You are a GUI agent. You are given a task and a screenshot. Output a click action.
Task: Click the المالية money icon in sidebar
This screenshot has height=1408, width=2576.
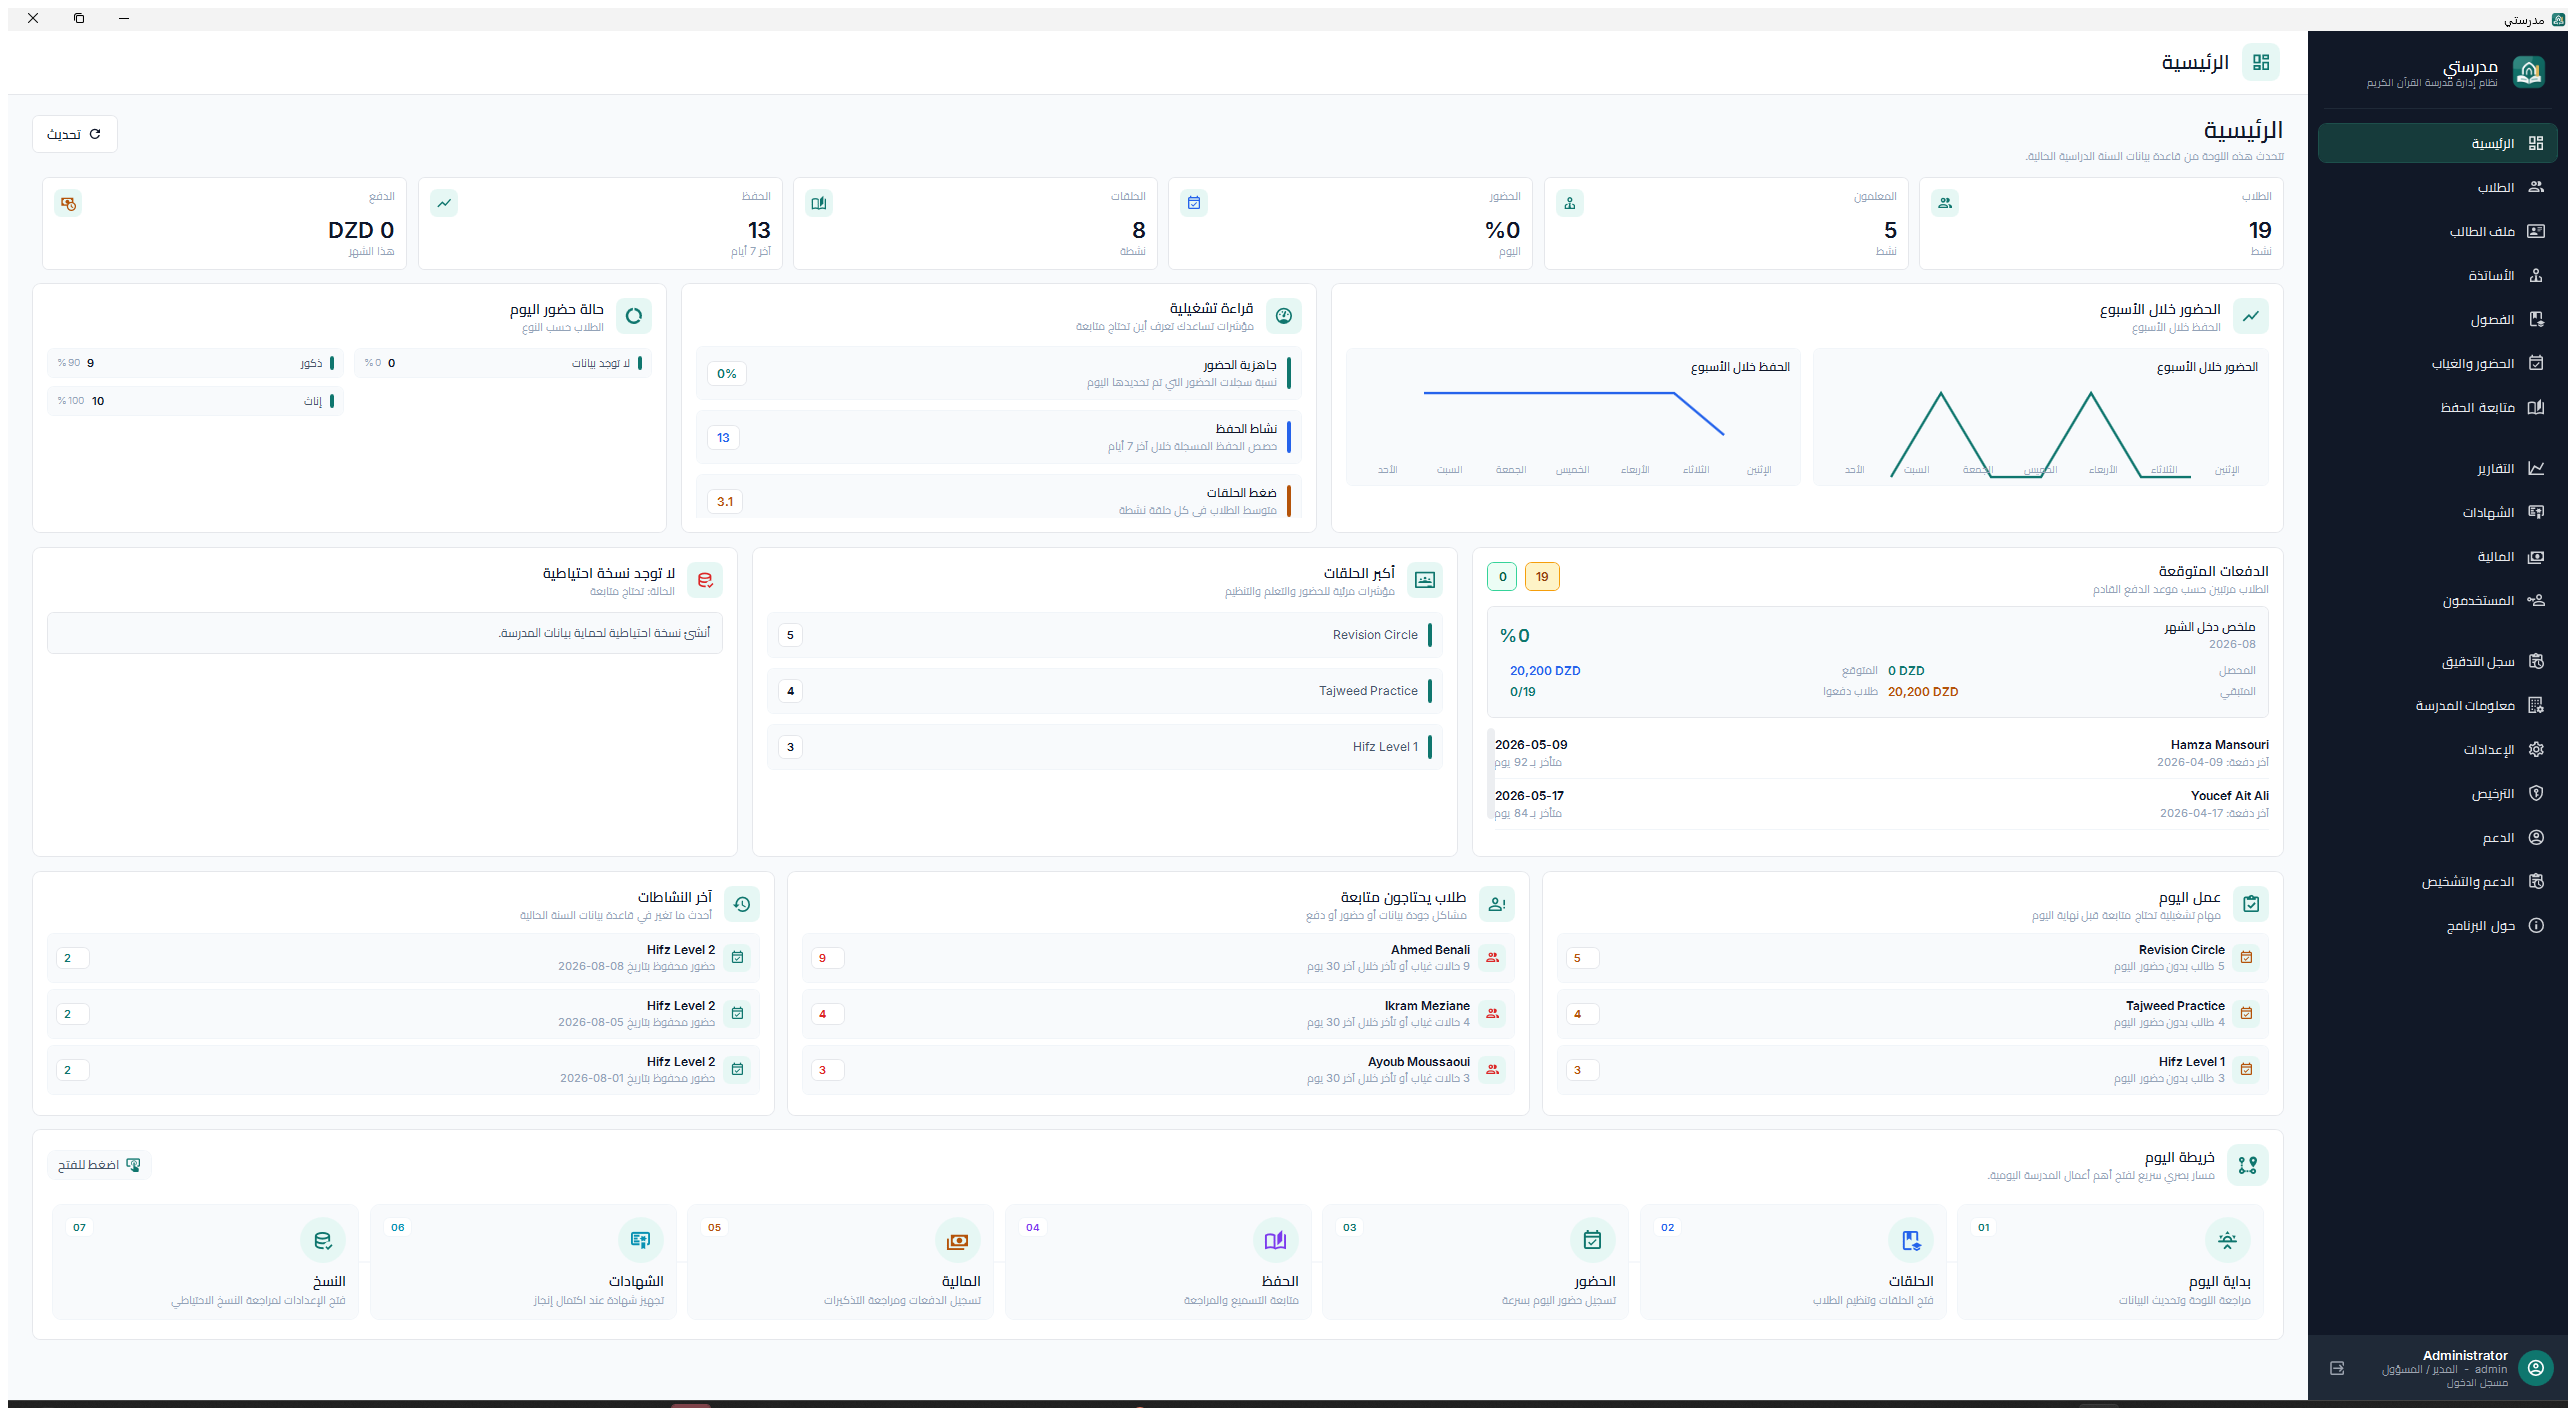(2536, 556)
